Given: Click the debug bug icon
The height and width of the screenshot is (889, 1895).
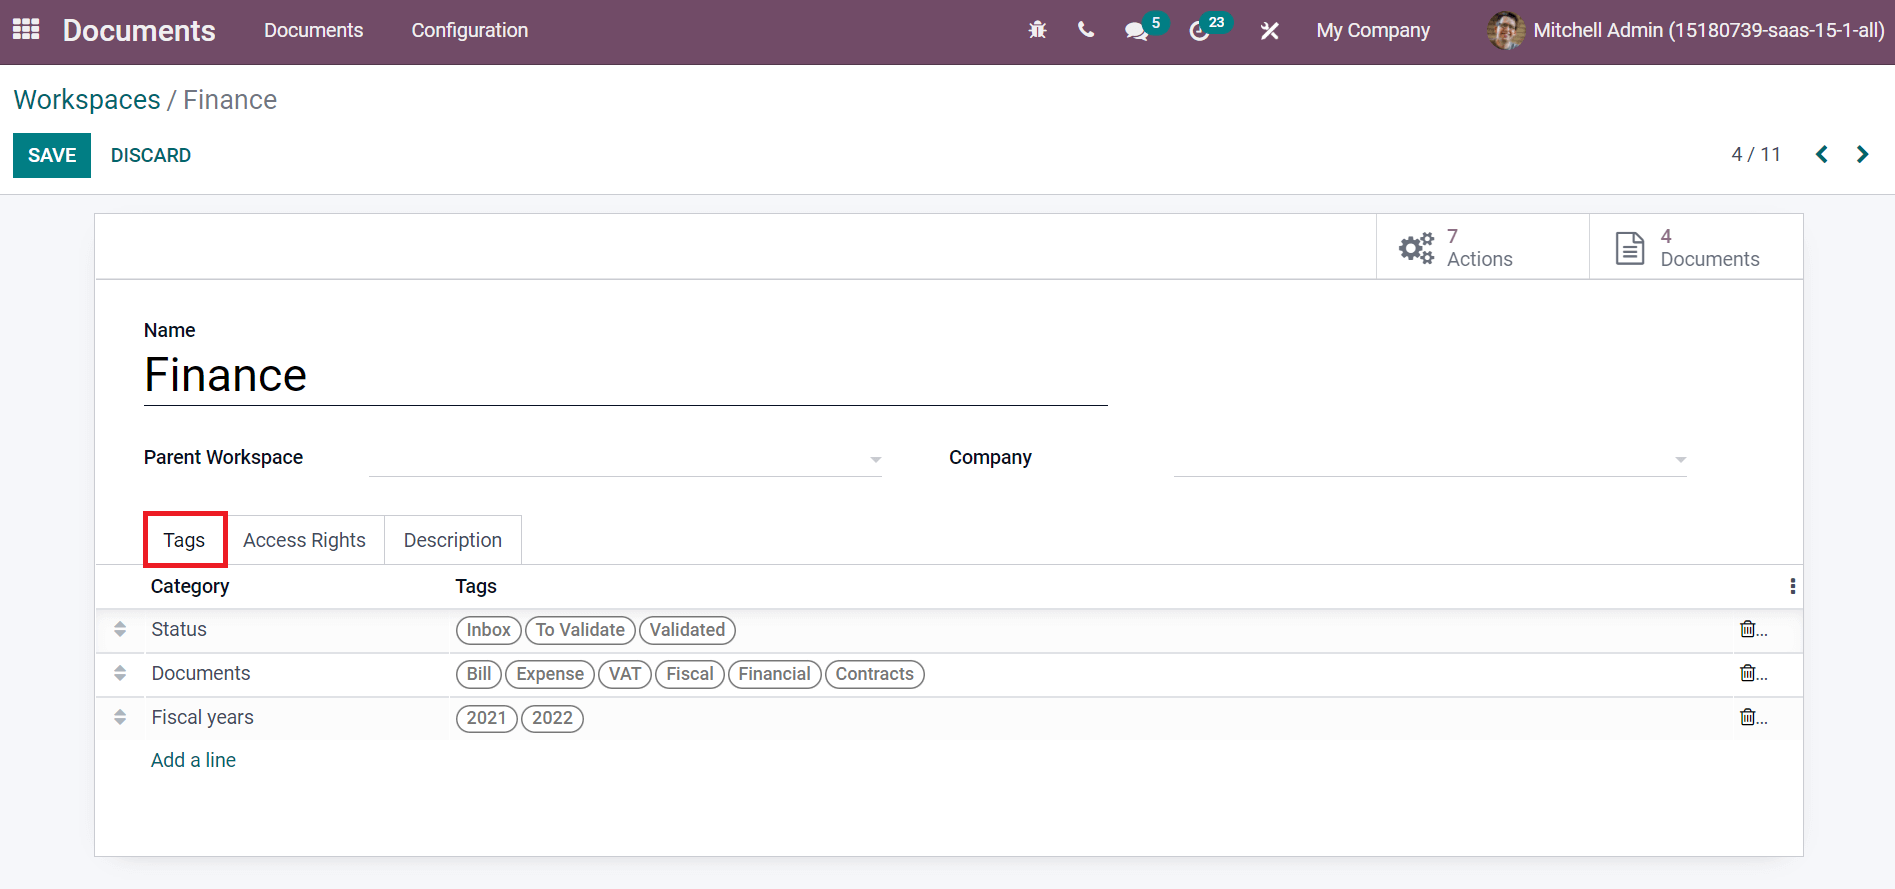Looking at the screenshot, I should 1038,30.
